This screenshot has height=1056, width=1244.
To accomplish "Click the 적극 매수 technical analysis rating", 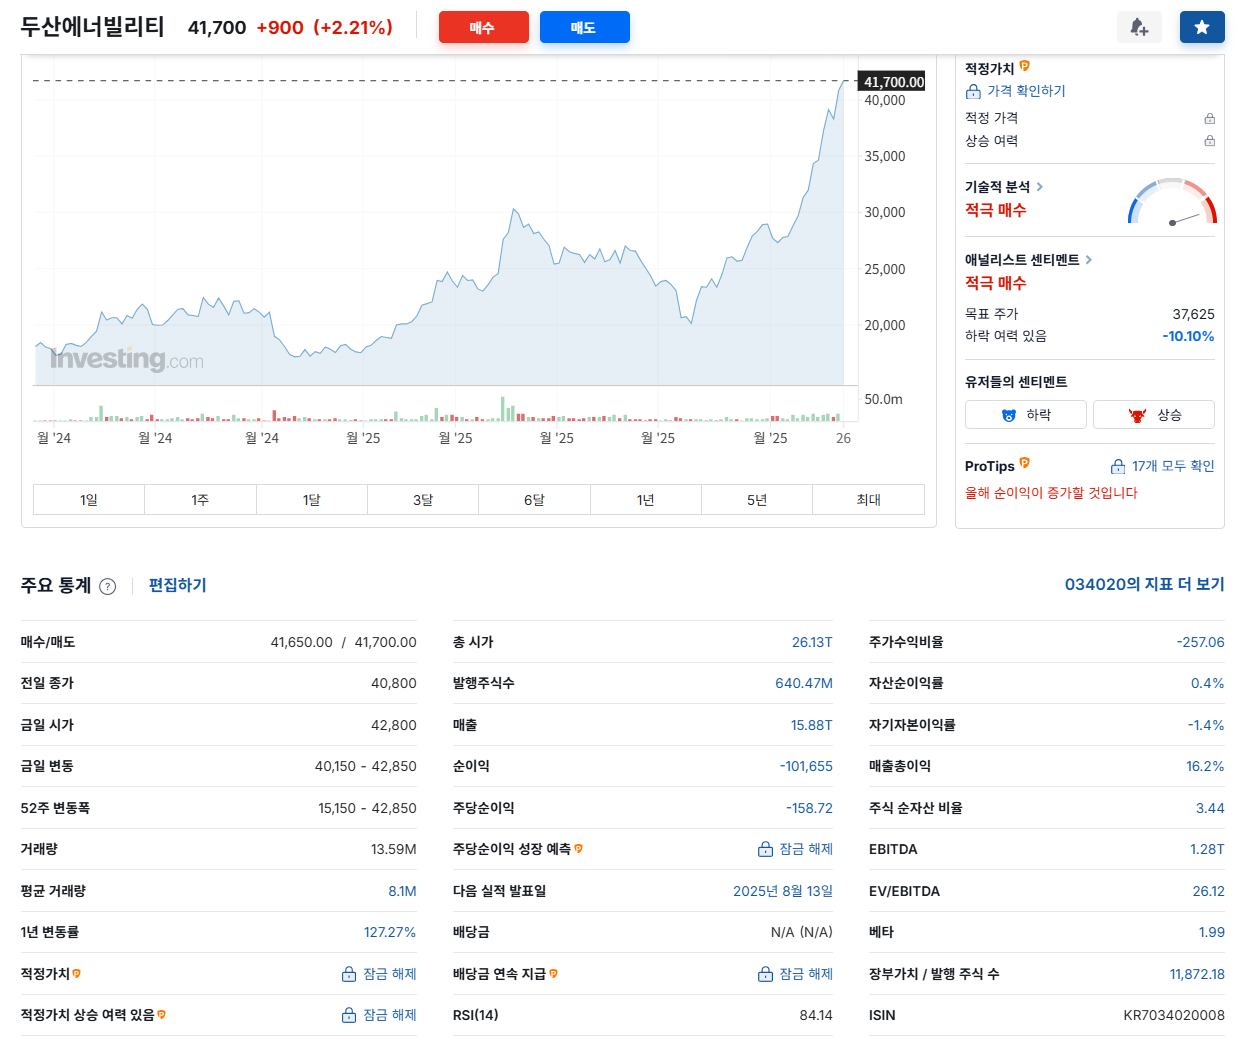I will [x=995, y=210].
